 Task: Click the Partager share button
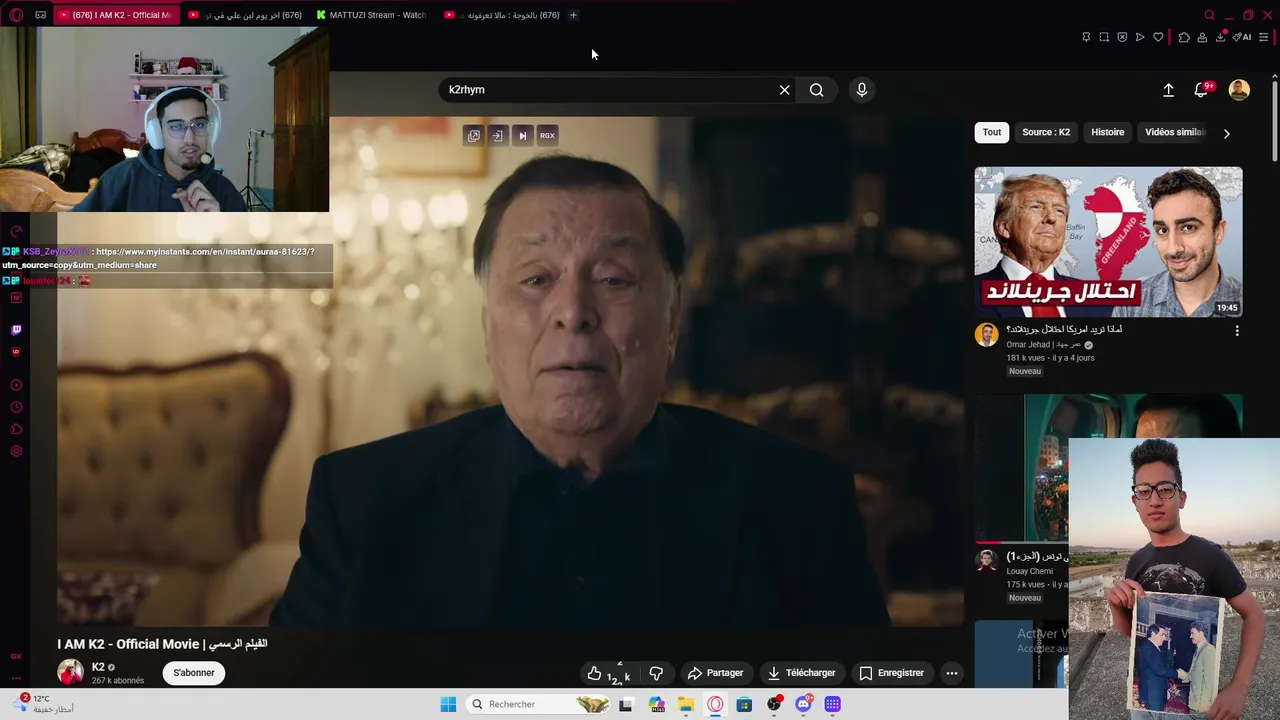(715, 673)
